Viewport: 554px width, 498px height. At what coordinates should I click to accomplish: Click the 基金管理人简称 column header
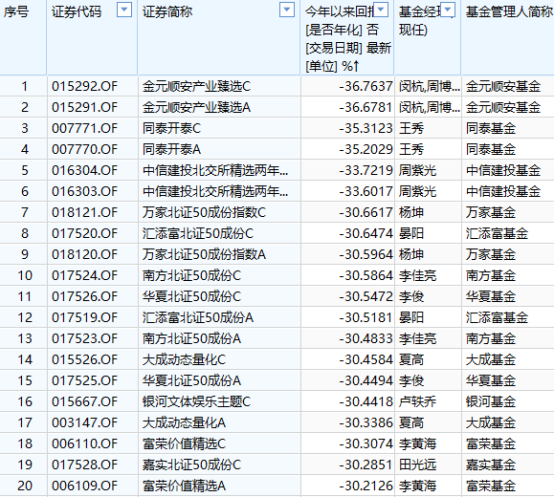tap(508, 37)
